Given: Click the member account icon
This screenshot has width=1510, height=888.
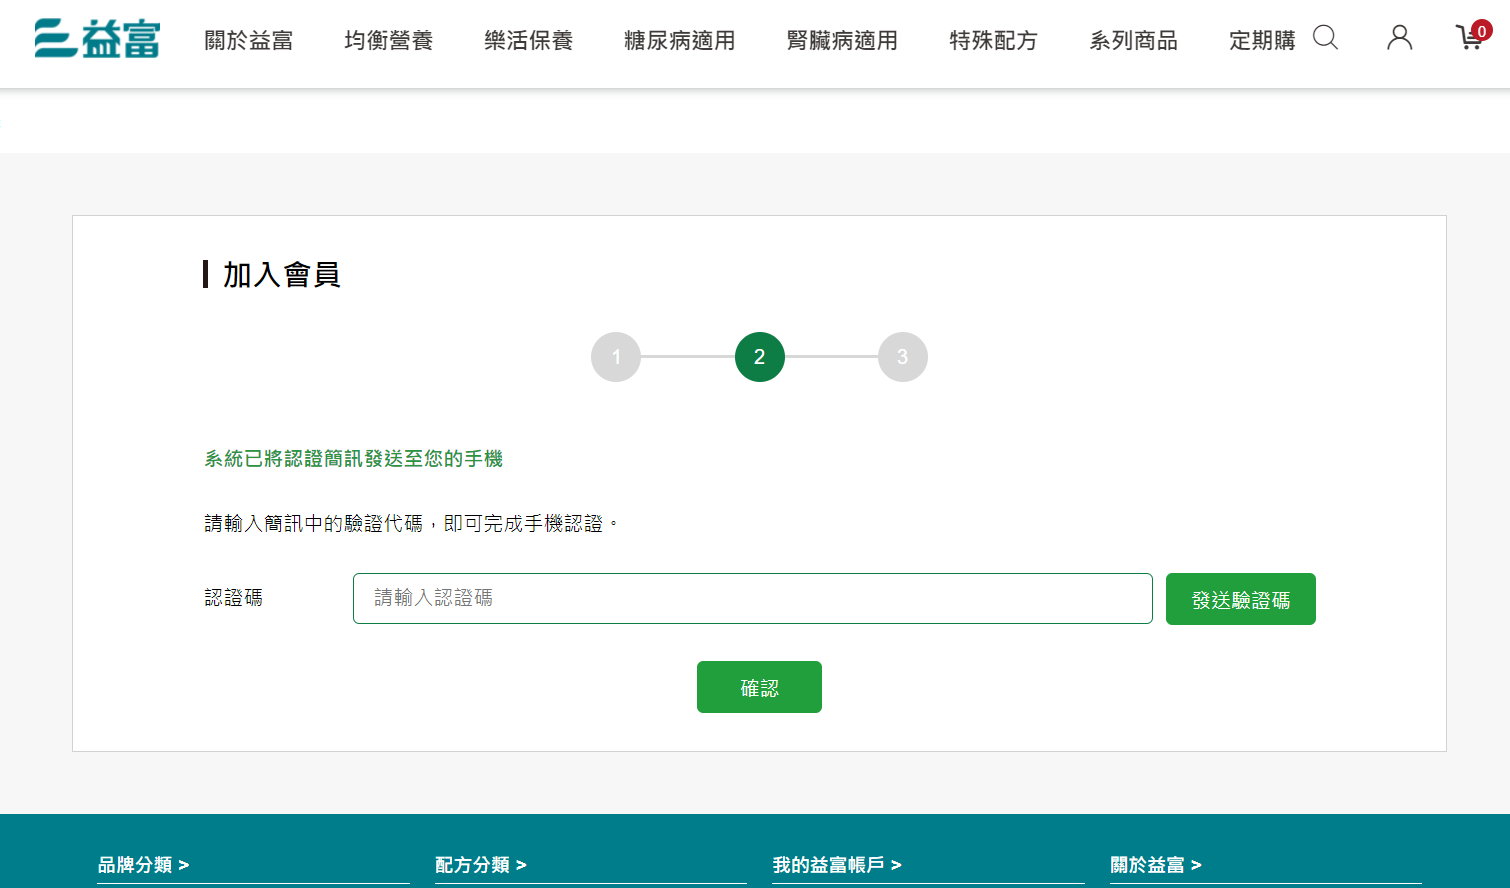Looking at the screenshot, I should [x=1398, y=38].
